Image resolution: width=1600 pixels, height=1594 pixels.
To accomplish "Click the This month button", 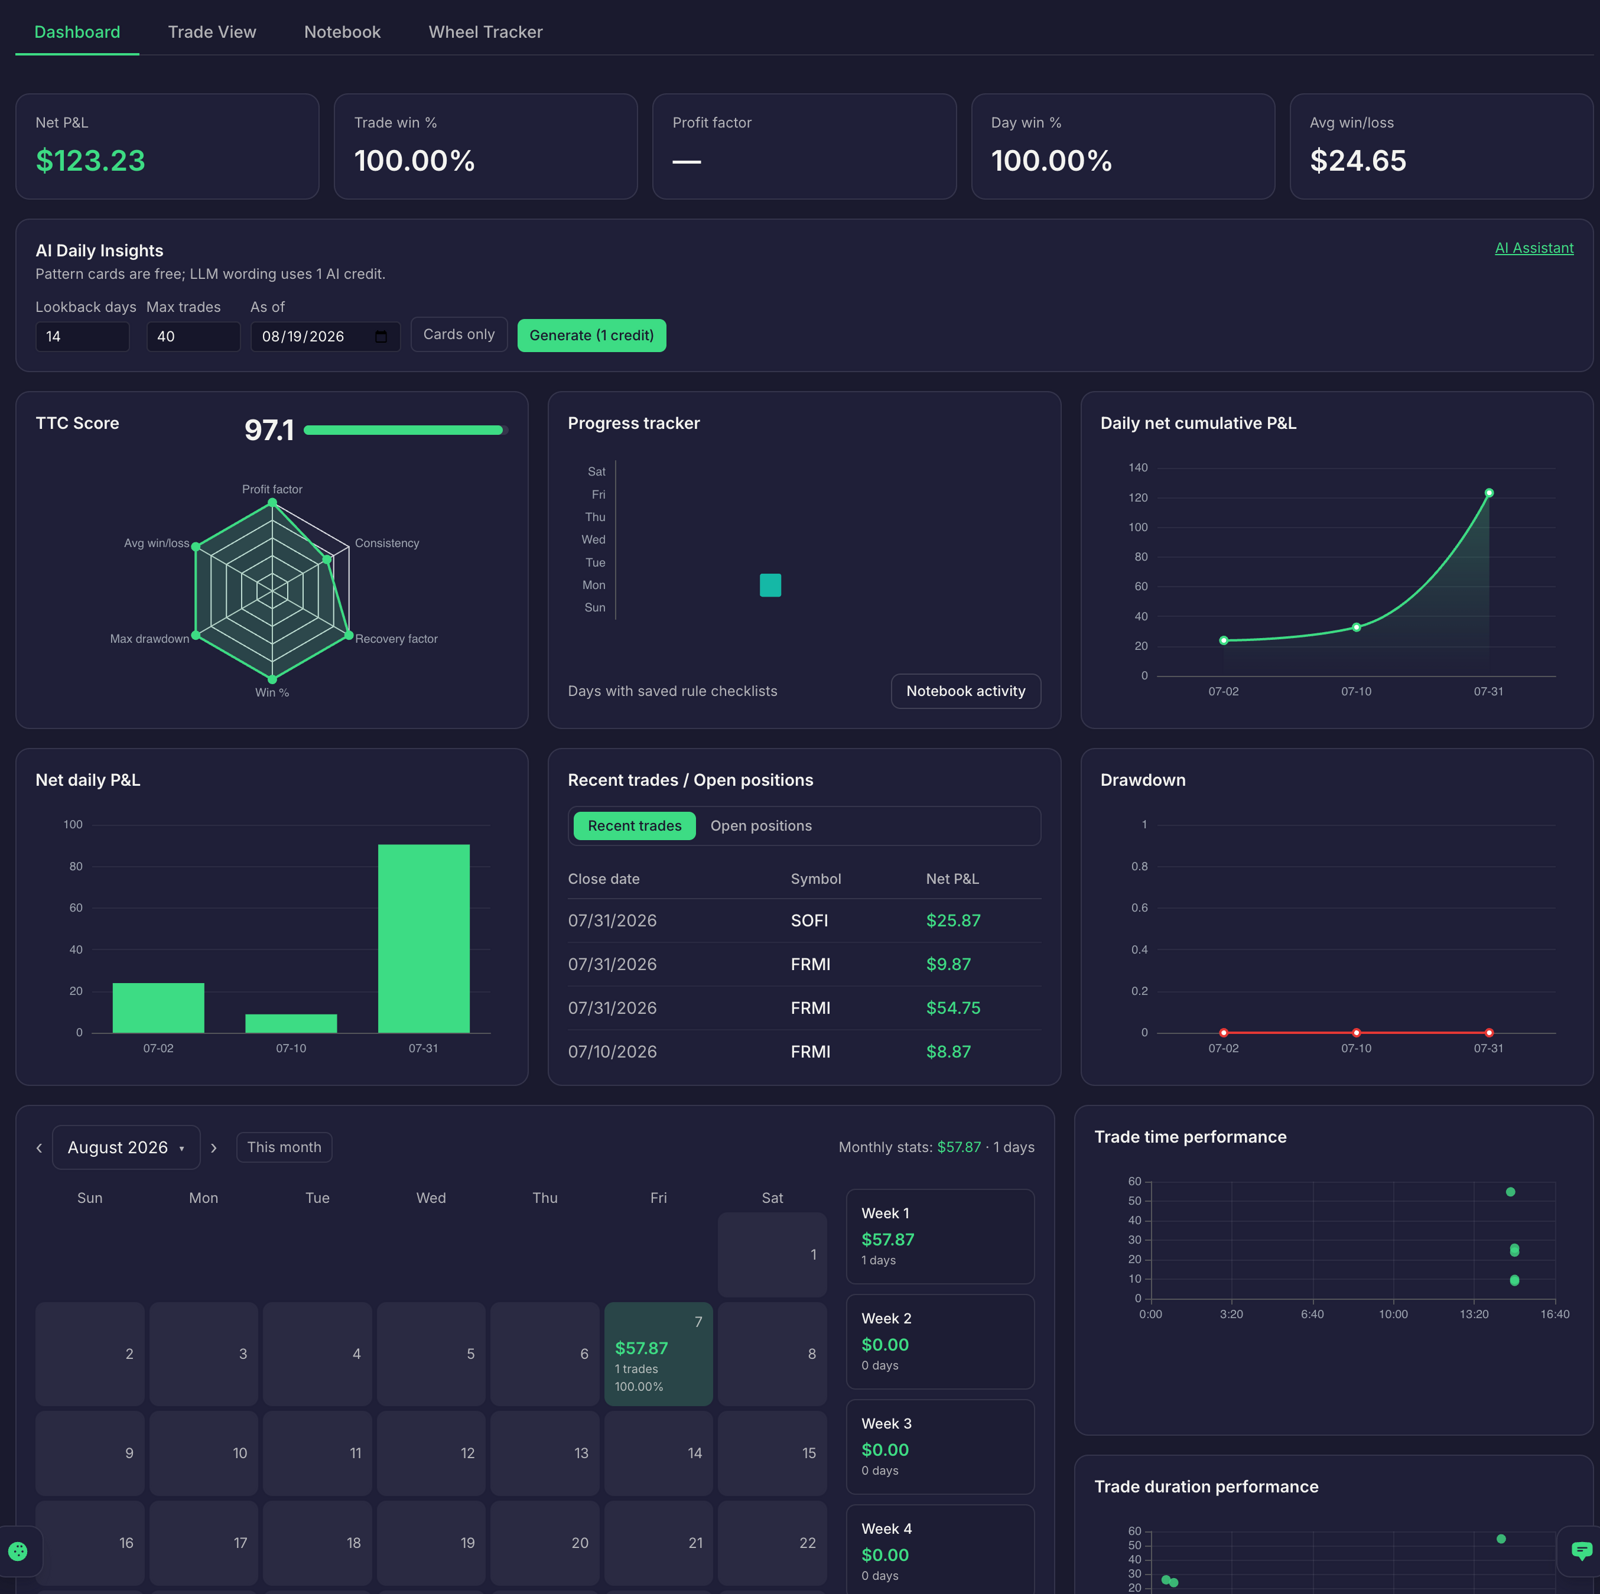I will 284,1147.
